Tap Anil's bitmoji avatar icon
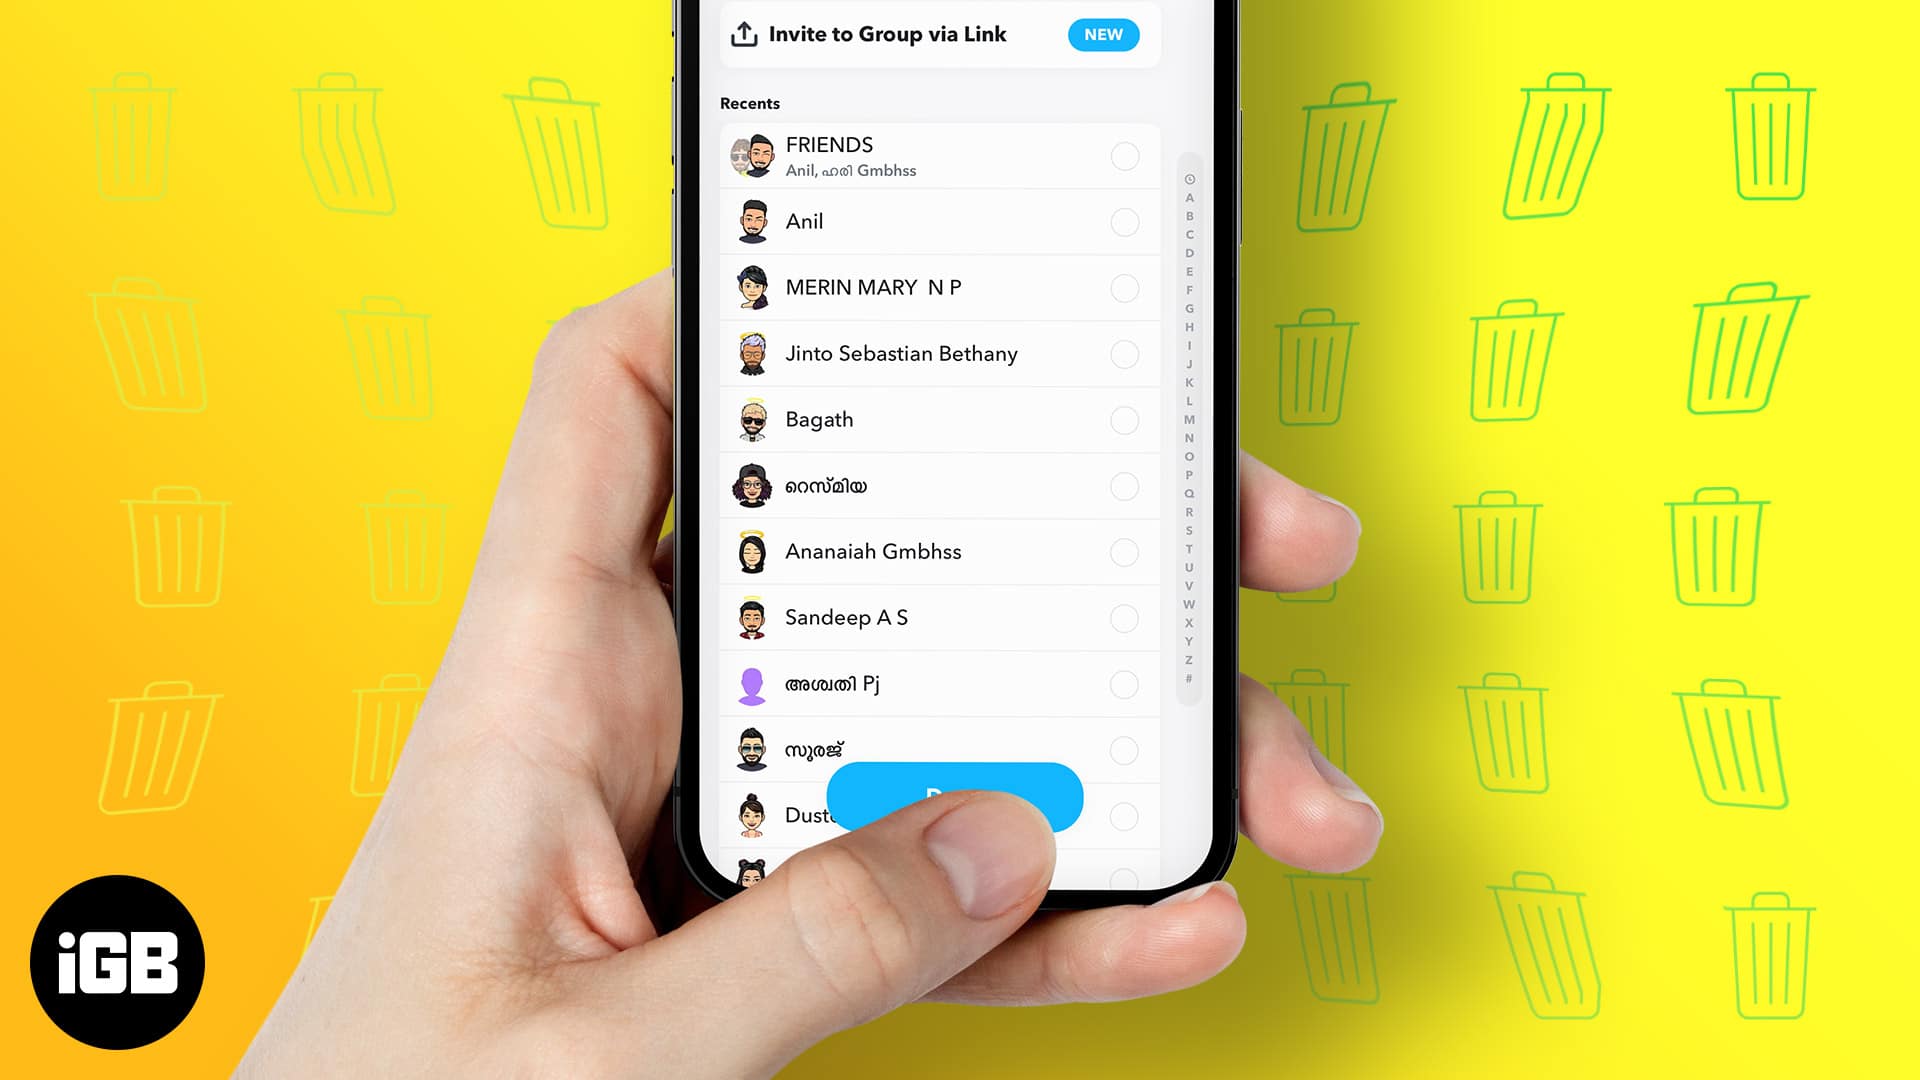 (752, 220)
